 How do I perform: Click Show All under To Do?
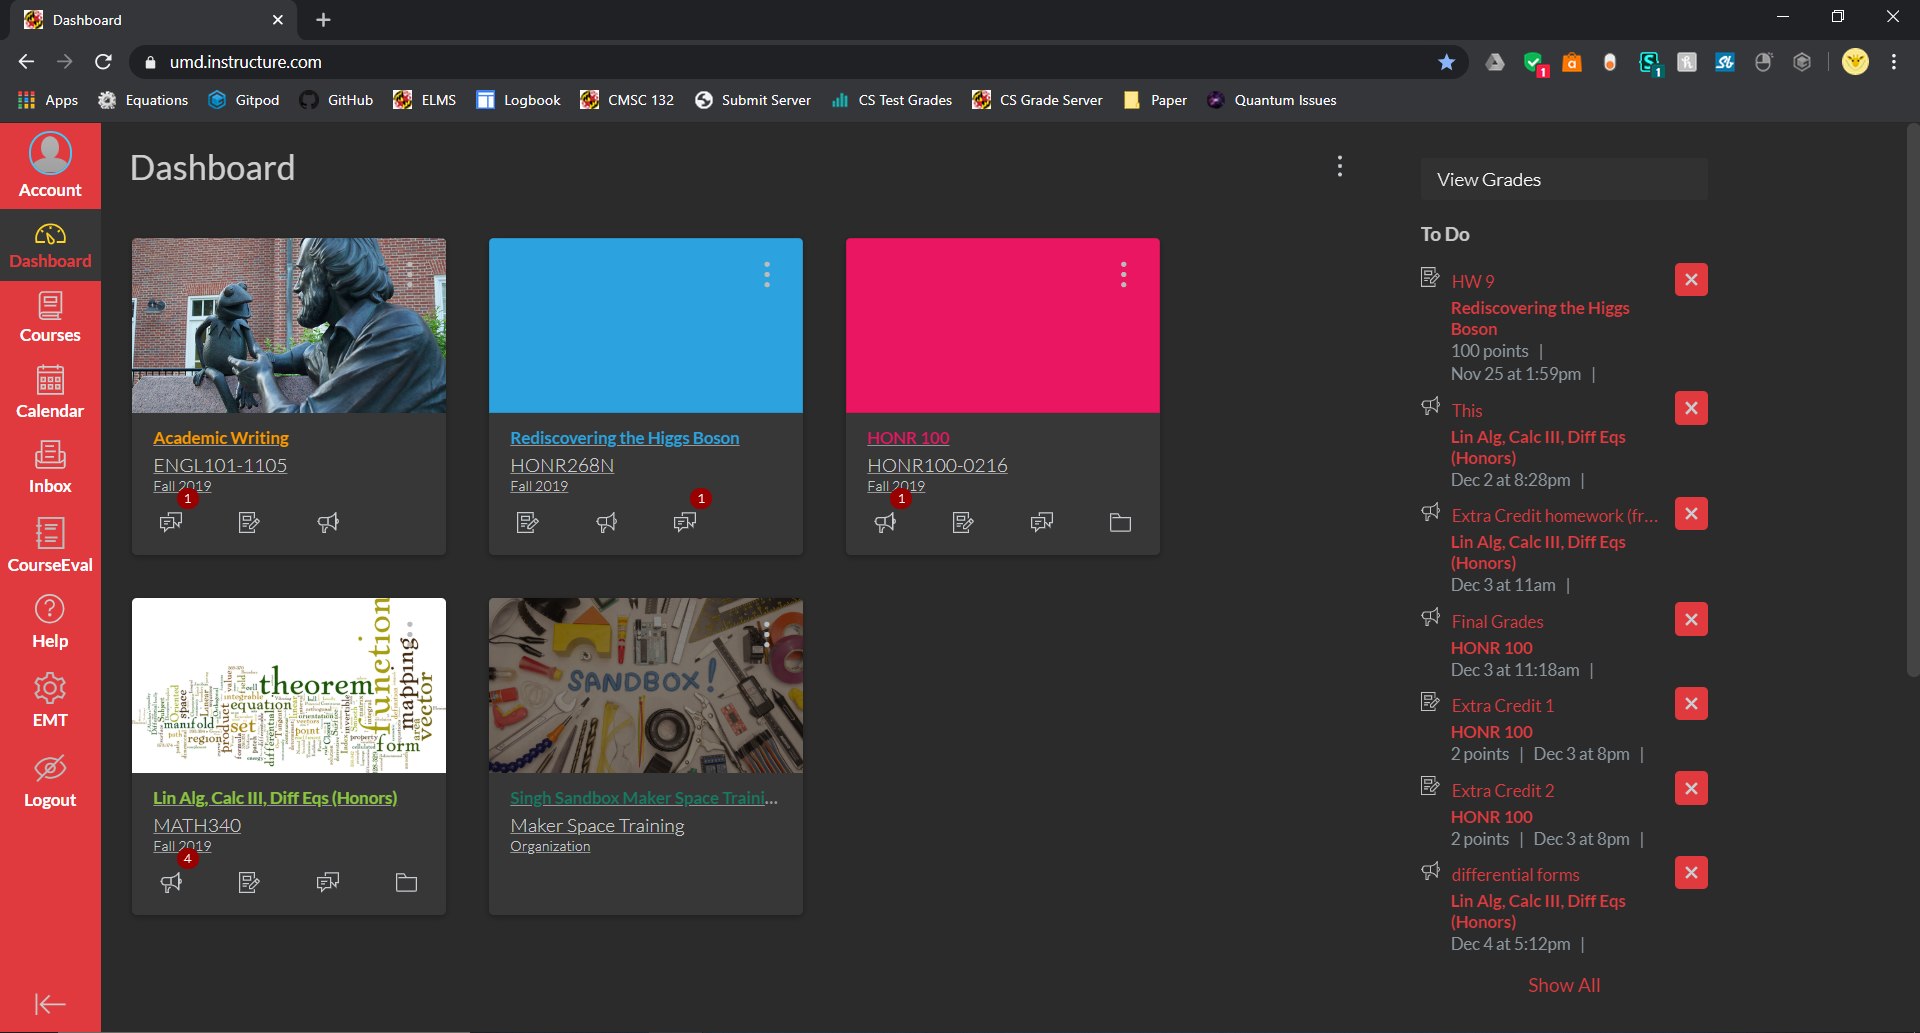[x=1563, y=985]
